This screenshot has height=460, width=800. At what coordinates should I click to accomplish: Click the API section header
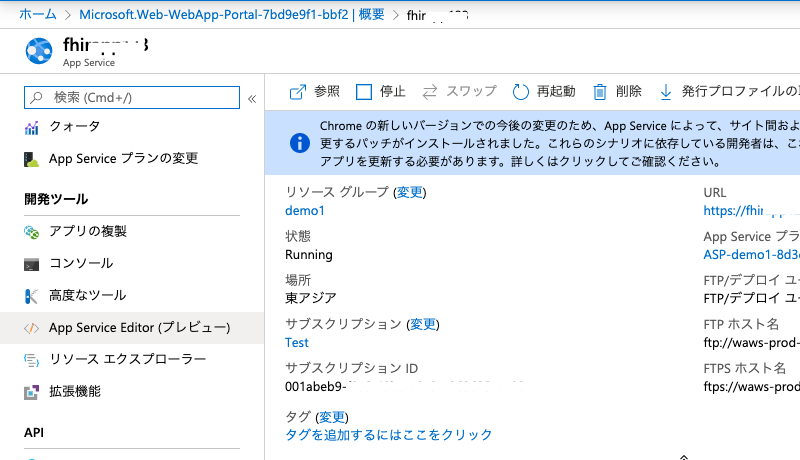tap(34, 432)
